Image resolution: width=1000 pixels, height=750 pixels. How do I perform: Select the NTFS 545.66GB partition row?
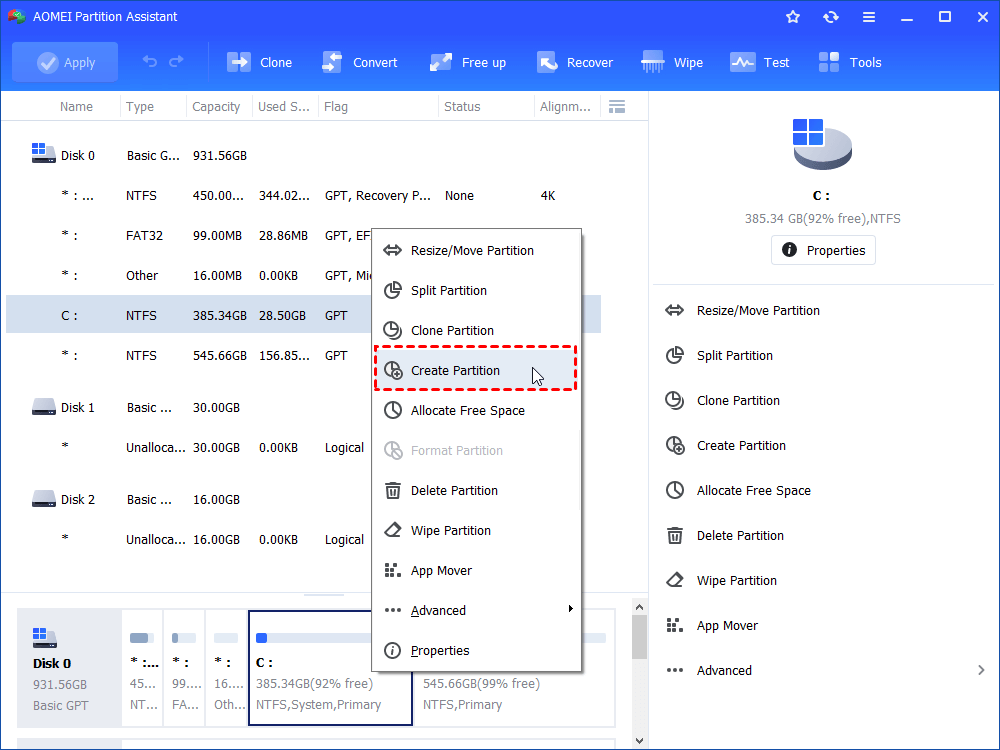[x=188, y=355]
